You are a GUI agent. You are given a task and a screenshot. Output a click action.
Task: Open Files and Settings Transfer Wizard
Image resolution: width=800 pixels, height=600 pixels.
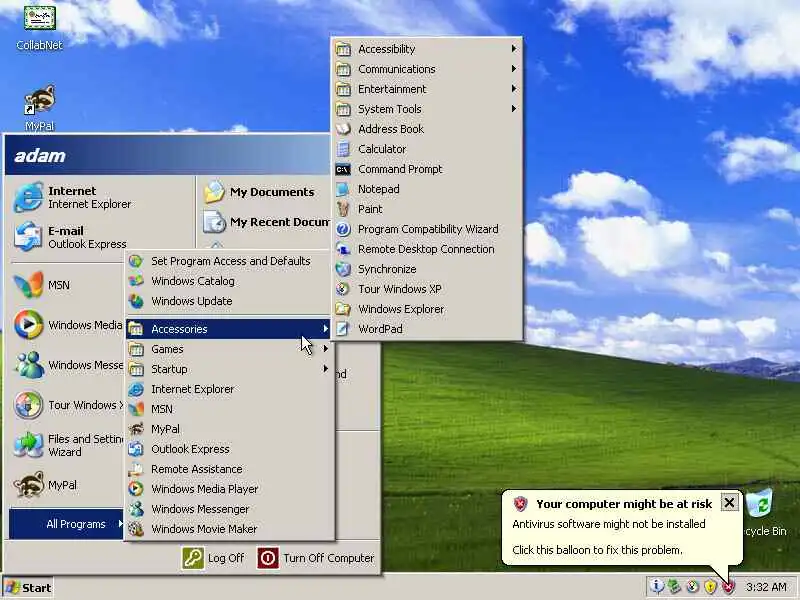coord(66,445)
